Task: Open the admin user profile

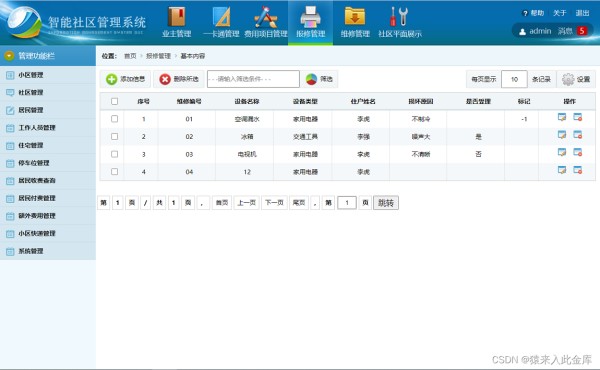Action: point(535,31)
